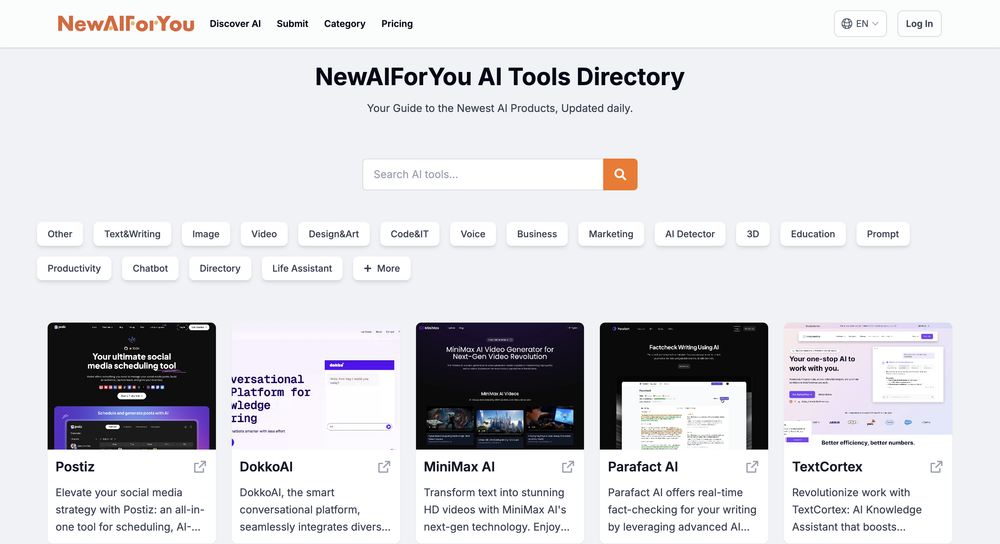This screenshot has width=1000, height=544.
Task: Select Life Assistant category
Action: click(x=302, y=268)
